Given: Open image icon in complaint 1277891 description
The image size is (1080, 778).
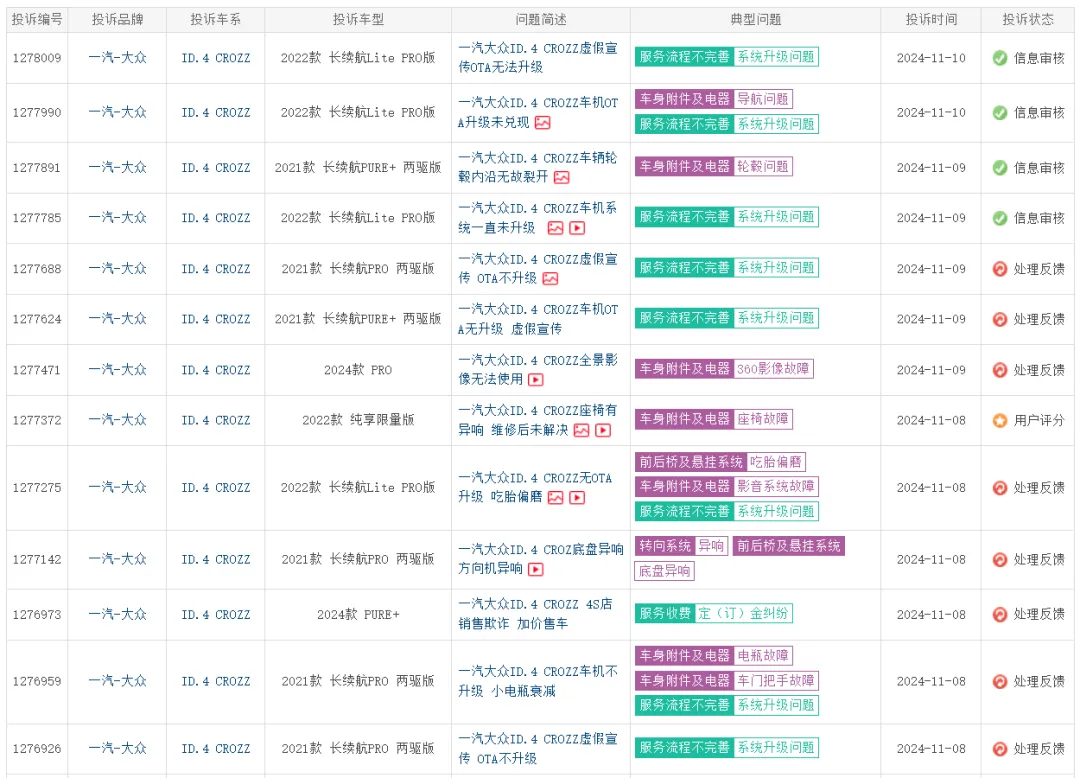Looking at the screenshot, I should click(562, 177).
